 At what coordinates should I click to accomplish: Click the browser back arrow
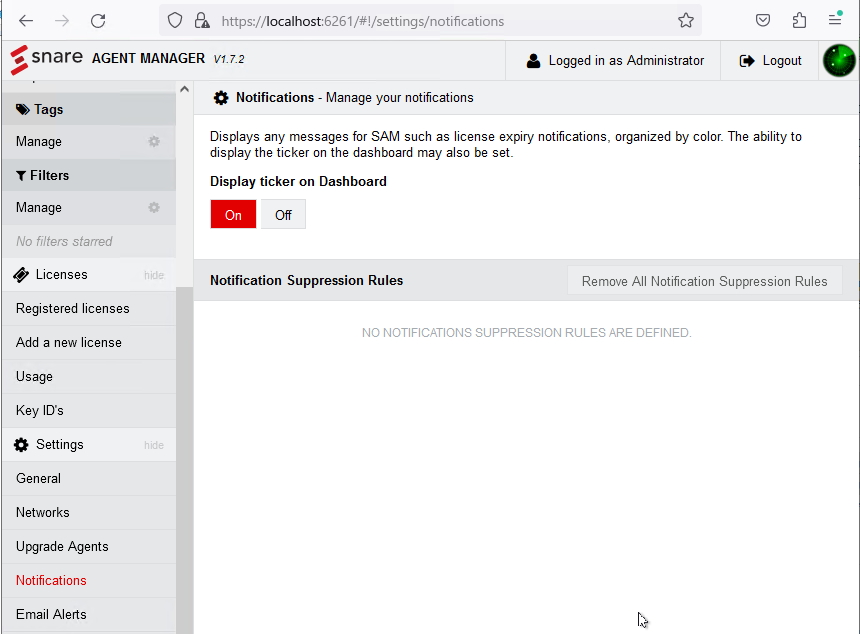26,21
